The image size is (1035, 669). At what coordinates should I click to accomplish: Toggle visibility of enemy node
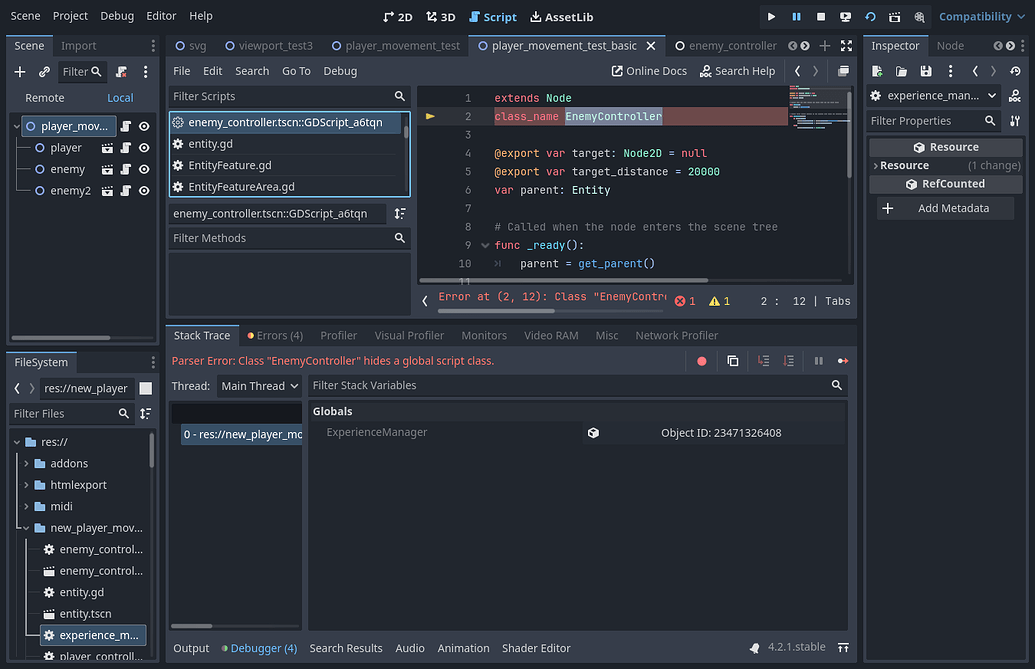click(x=144, y=170)
